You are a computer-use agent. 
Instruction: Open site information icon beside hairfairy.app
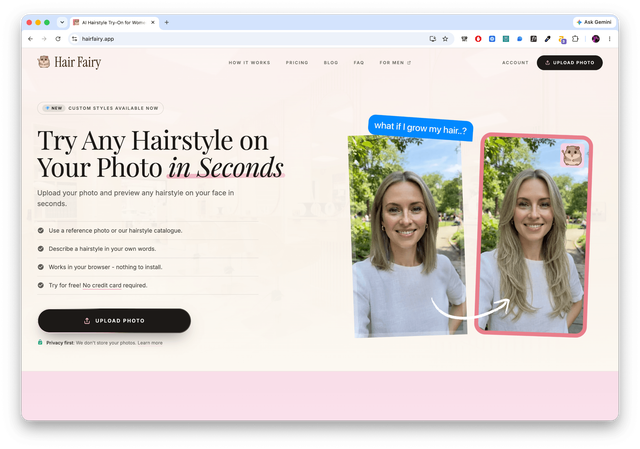(74, 39)
